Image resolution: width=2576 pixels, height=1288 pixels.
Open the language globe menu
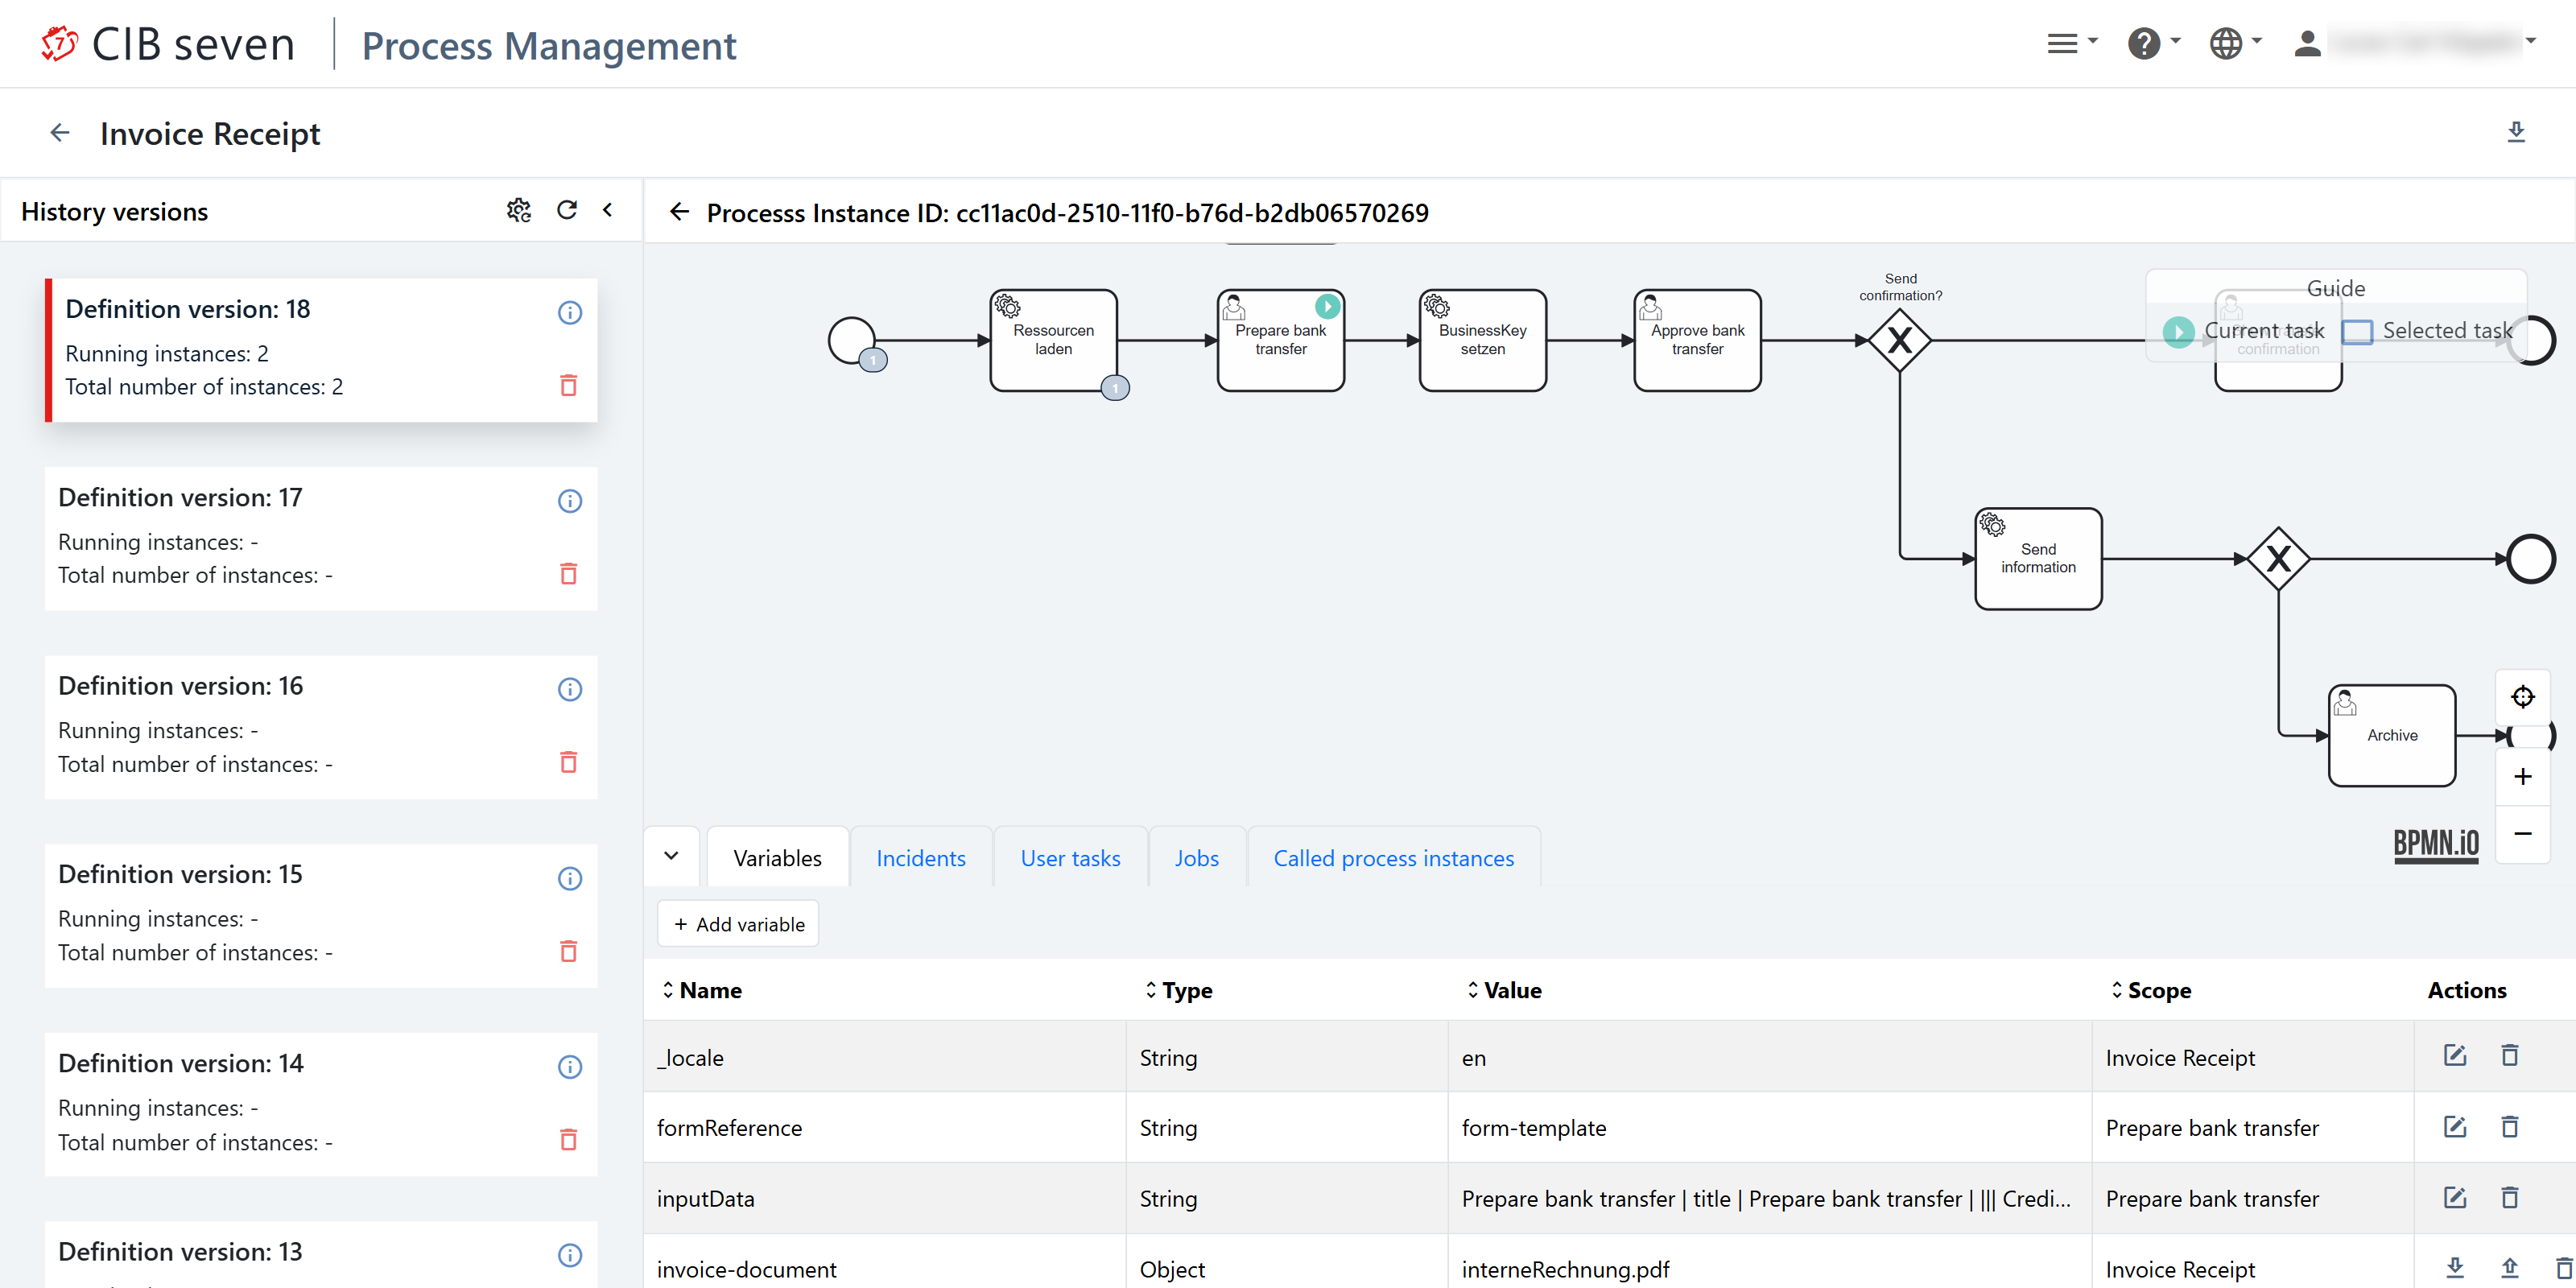(x=2235, y=44)
